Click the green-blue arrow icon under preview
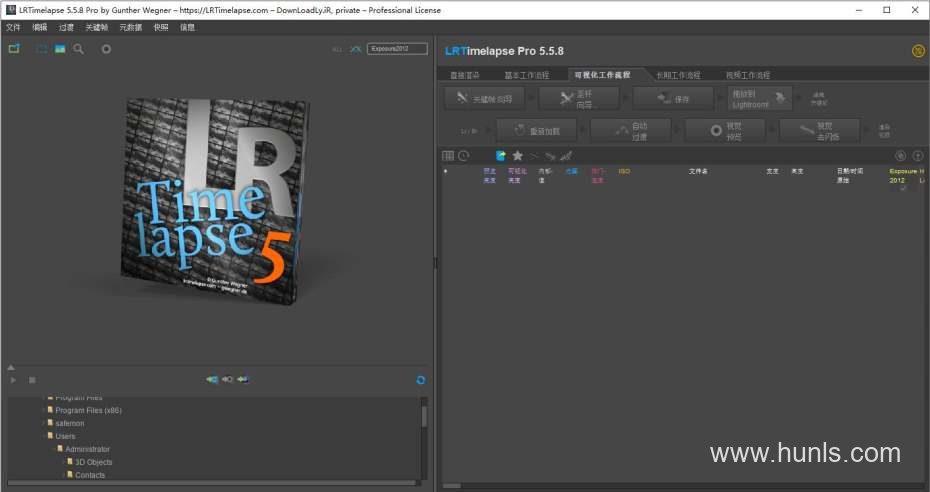 click(243, 379)
